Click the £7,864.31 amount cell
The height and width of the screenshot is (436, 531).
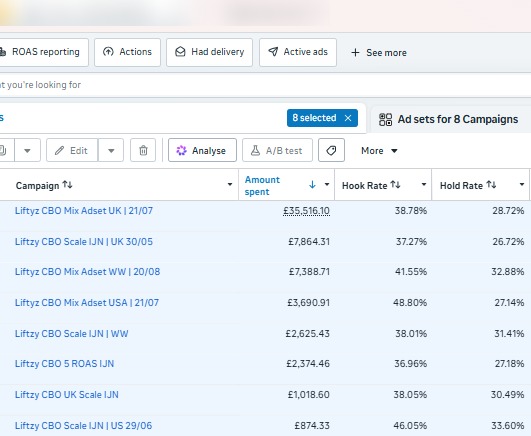tap(309, 242)
